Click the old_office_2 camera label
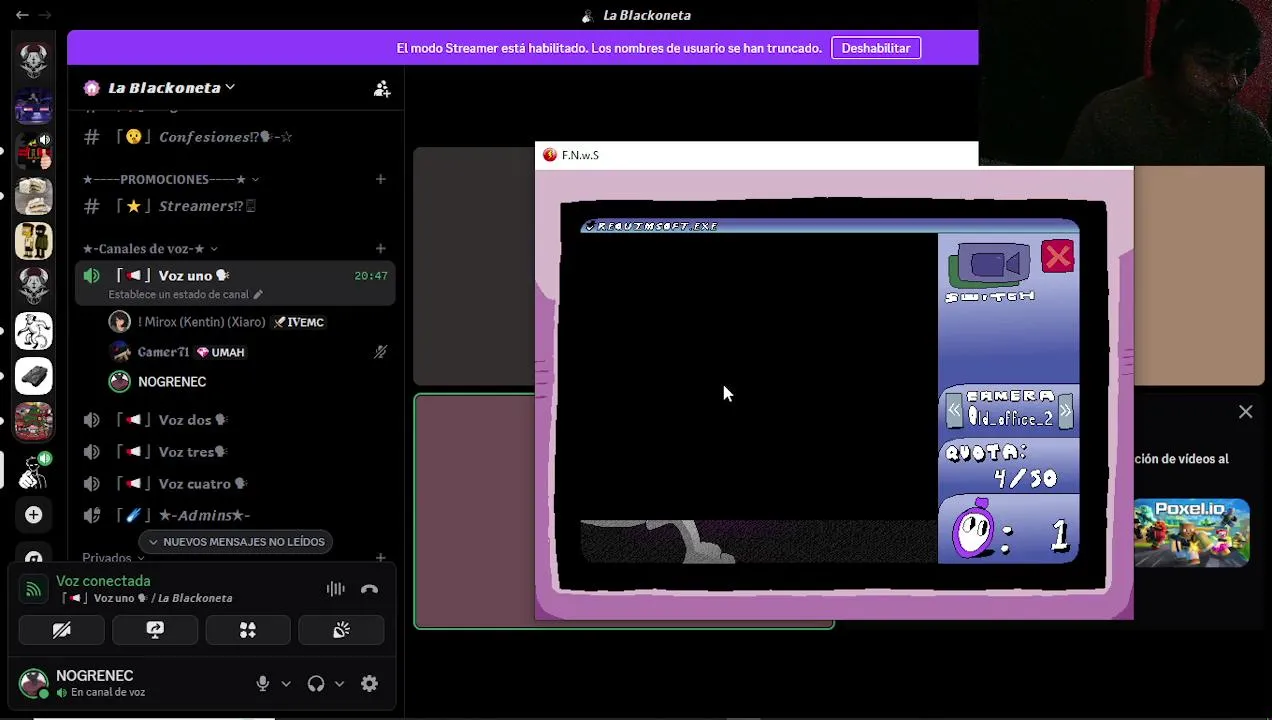 point(1010,419)
